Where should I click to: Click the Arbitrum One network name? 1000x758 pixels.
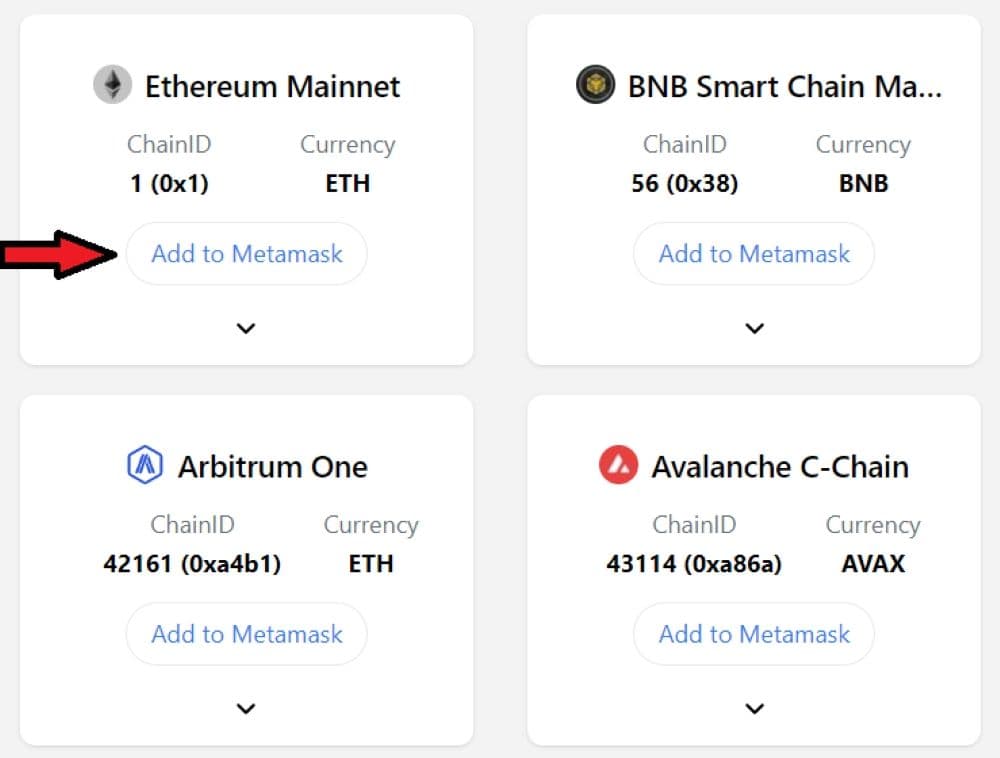point(272,467)
